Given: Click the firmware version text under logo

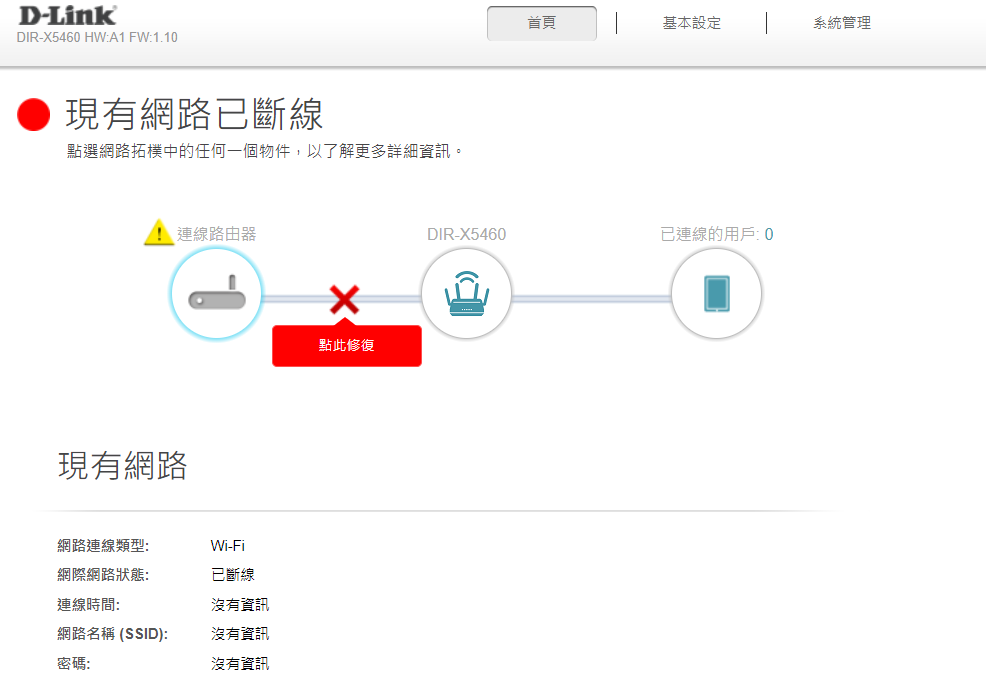Looking at the screenshot, I should tap(97, 38).
